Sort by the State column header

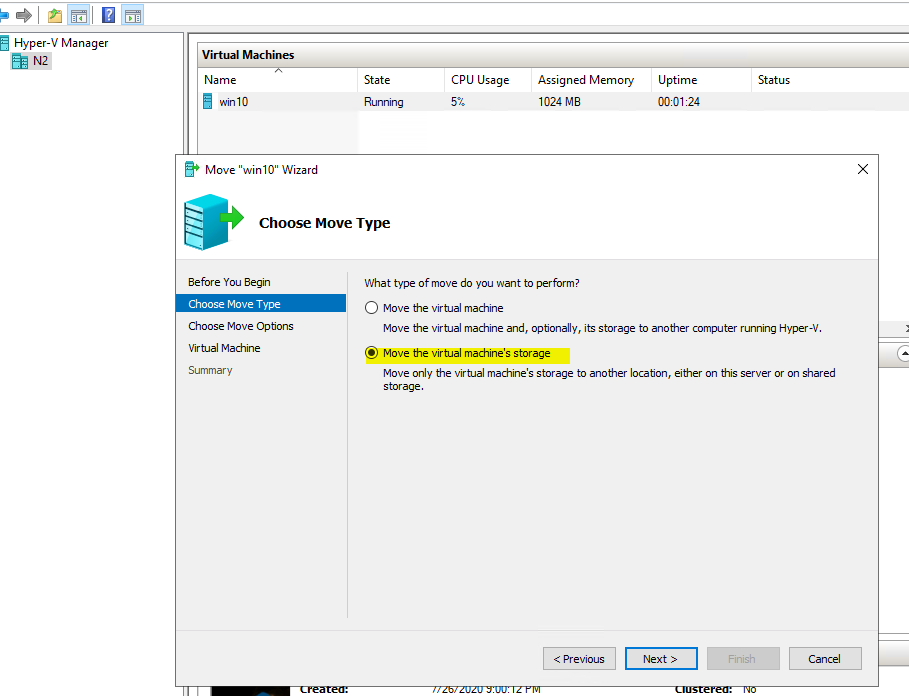401,80
